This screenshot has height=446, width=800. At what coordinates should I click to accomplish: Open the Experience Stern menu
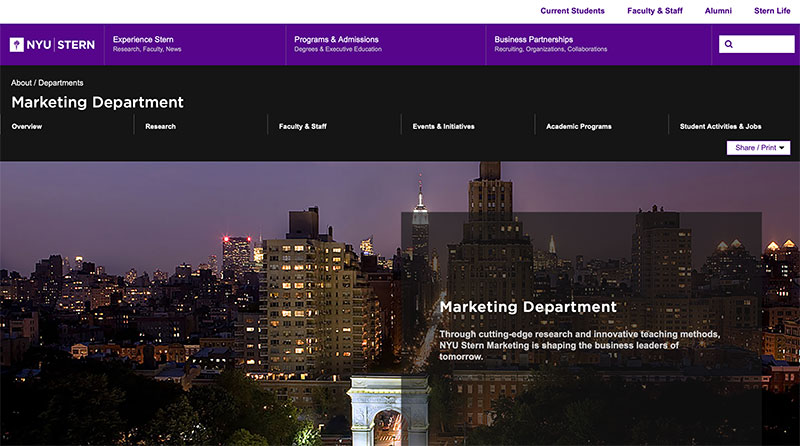pyautogui.click(x=143, y=39)
